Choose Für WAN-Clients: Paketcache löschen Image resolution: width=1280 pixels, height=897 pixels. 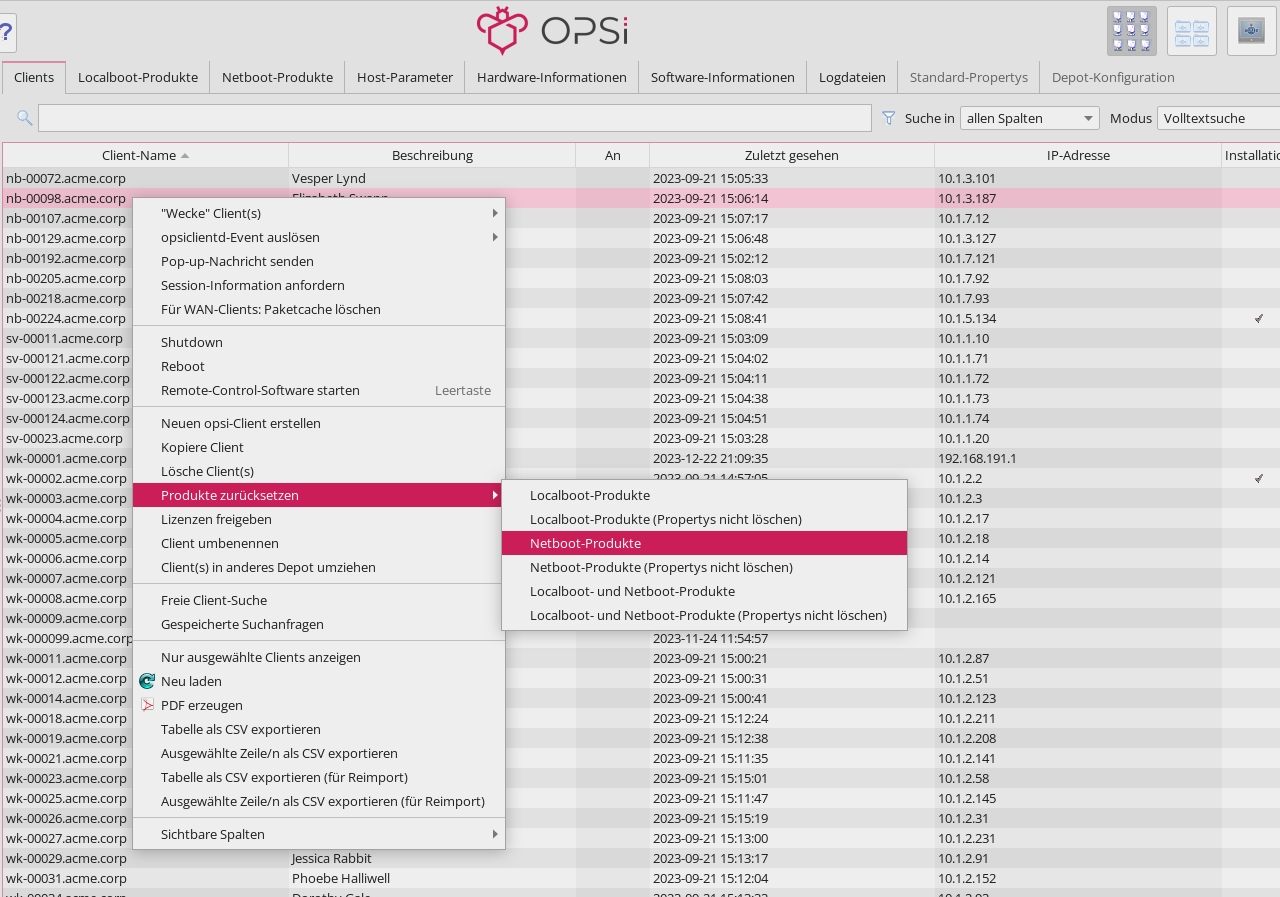[x=319, y=309]
